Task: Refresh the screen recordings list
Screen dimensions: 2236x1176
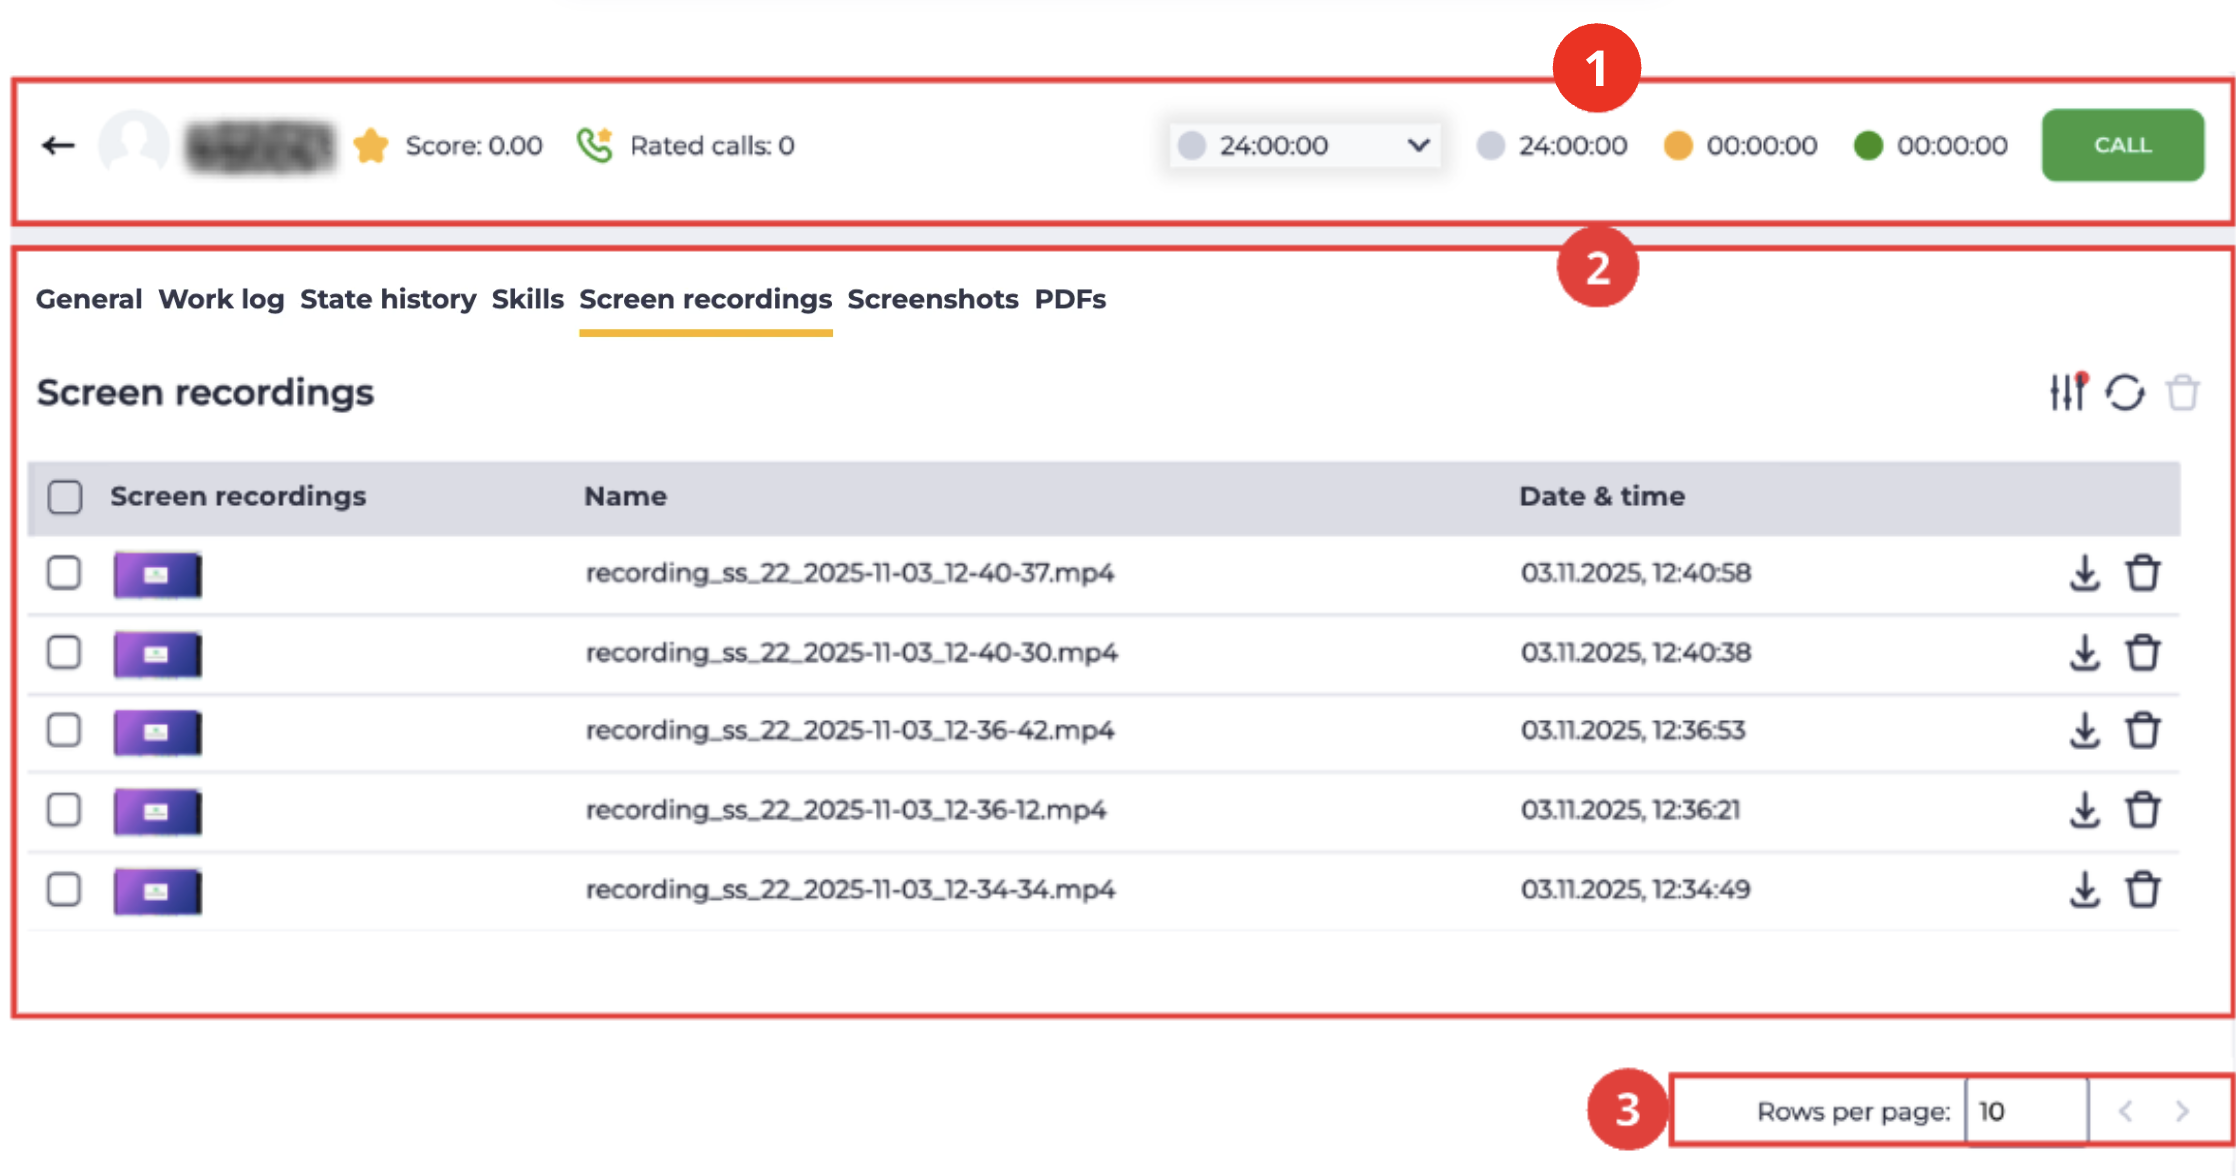Action: click(2125, 392)
